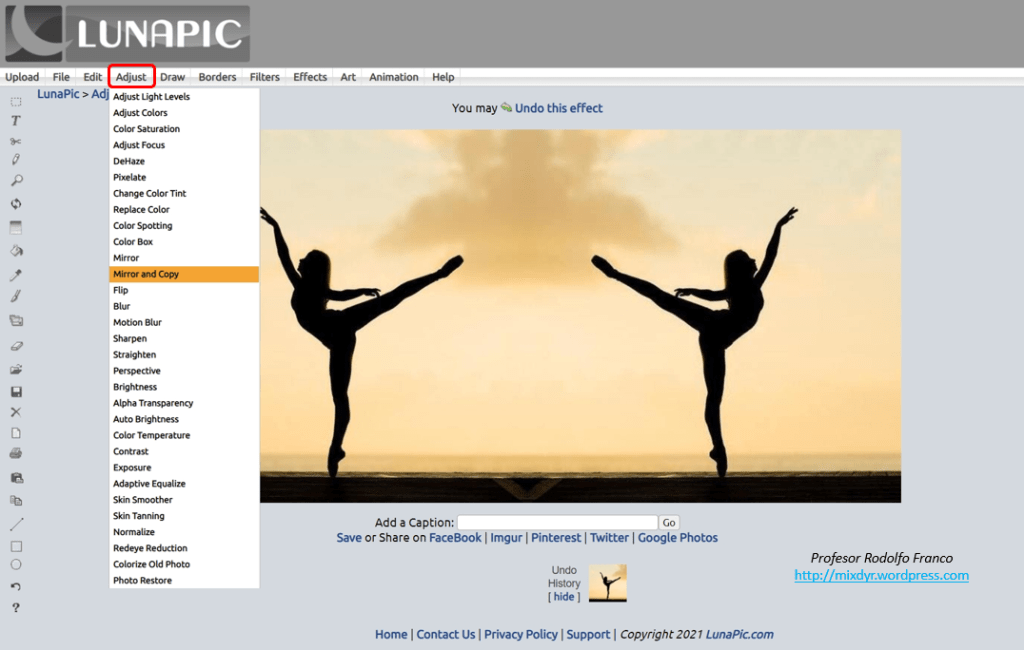1024x650 pixels.
Task: Open the Effects menu
Action: pos(310,77)
